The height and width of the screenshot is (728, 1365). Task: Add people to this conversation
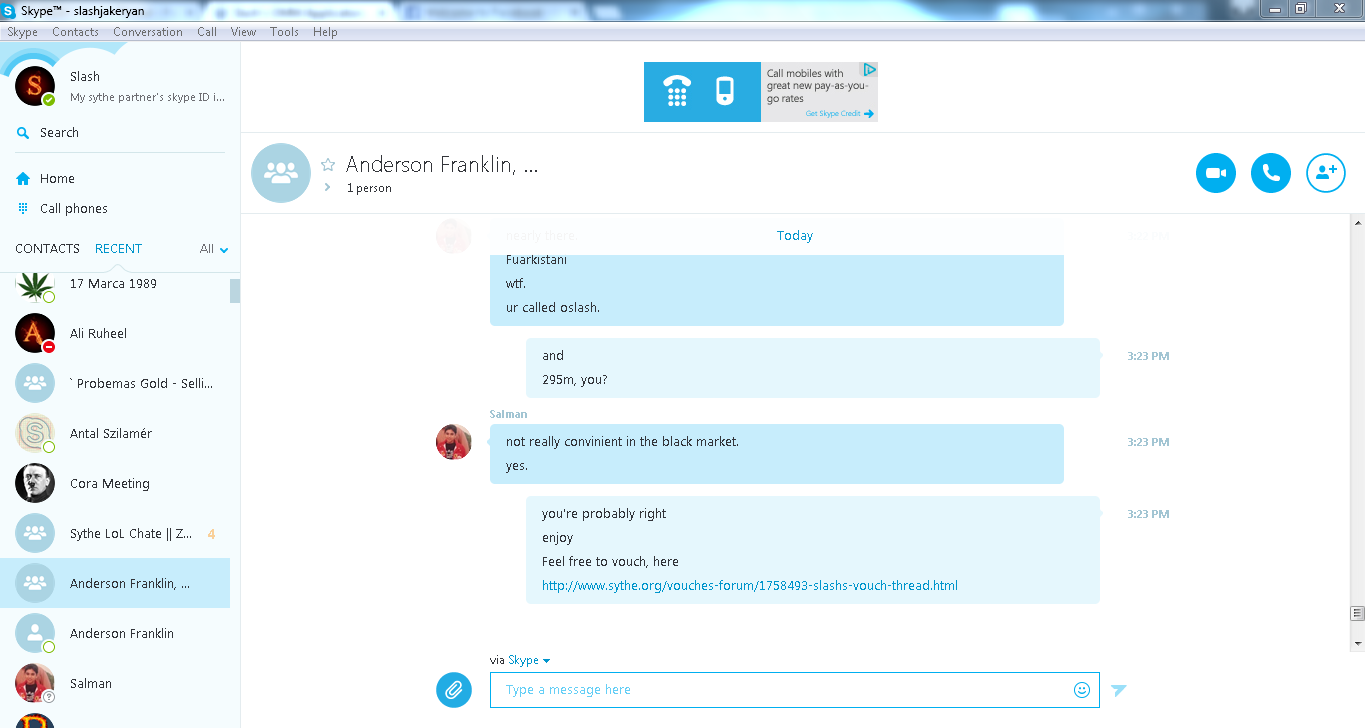pos(1326,173)
